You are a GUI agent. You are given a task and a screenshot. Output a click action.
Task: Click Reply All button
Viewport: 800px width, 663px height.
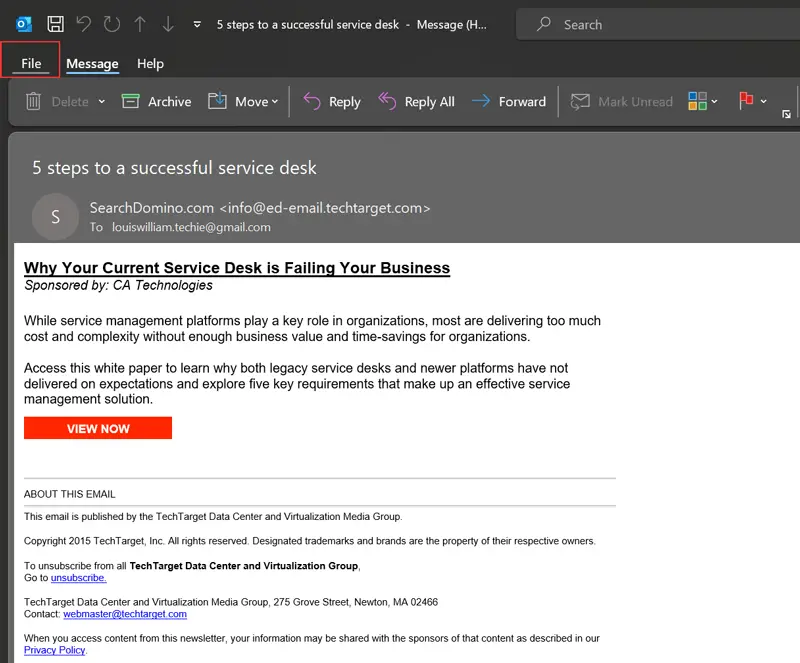pyautogui.click(x=416, y=101)
